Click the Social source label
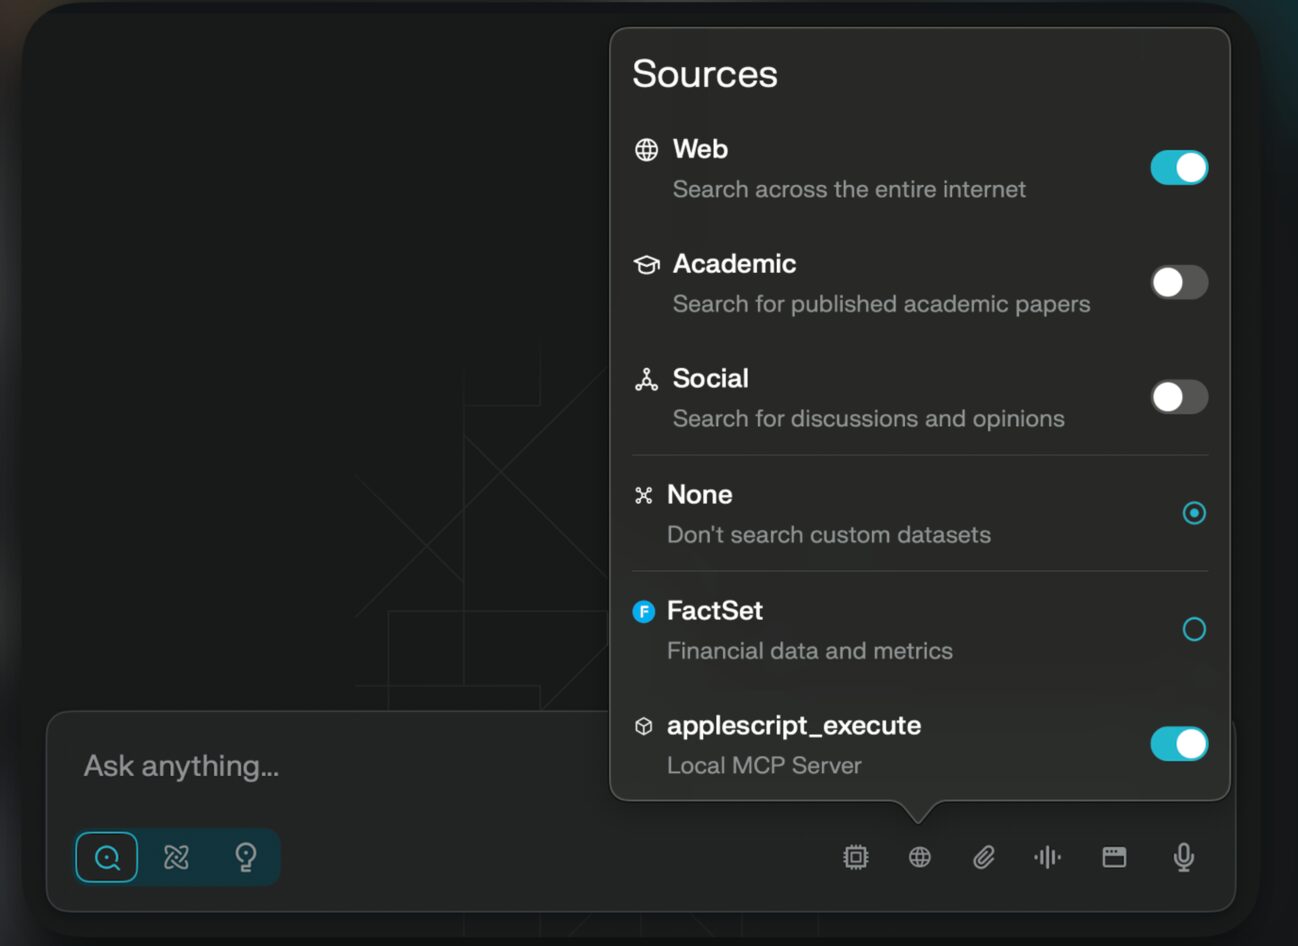Viewport: 1298px width, 946px height. pos(710,379)
